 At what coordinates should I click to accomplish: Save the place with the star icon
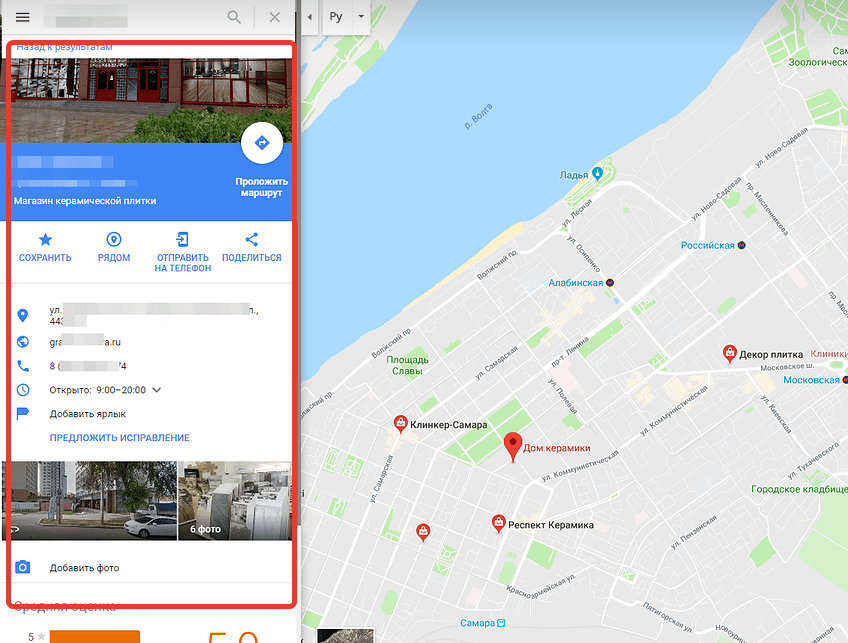(45, 247)
